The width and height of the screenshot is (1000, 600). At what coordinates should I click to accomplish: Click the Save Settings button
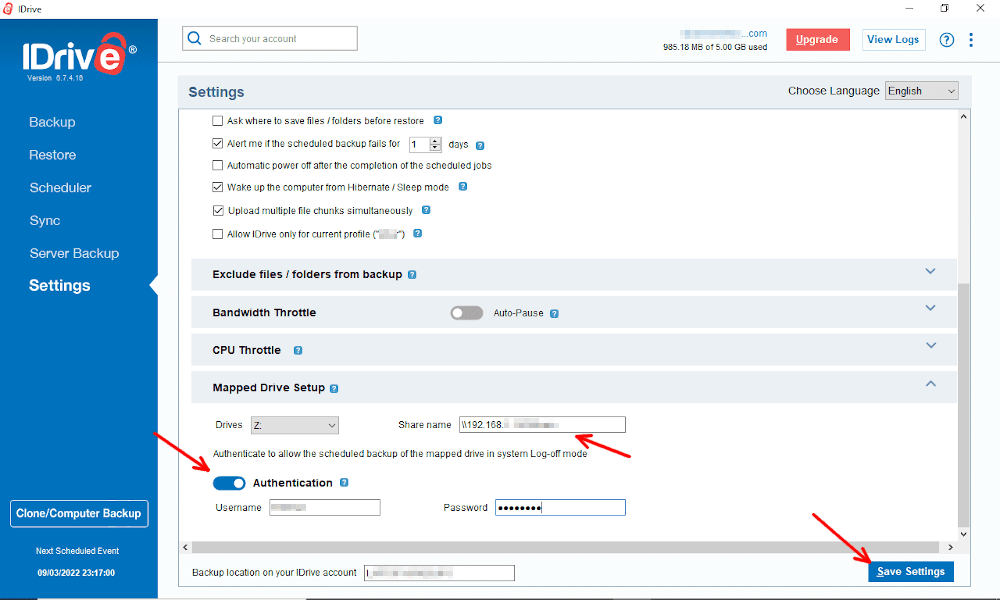tap(911, 571)
